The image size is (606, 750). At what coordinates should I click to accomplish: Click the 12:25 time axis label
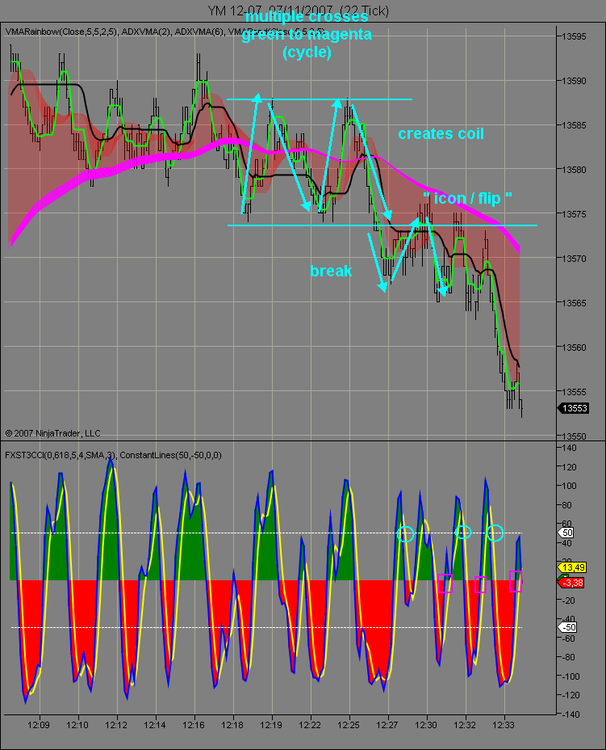pyautogui.click(x=348, y=725)
